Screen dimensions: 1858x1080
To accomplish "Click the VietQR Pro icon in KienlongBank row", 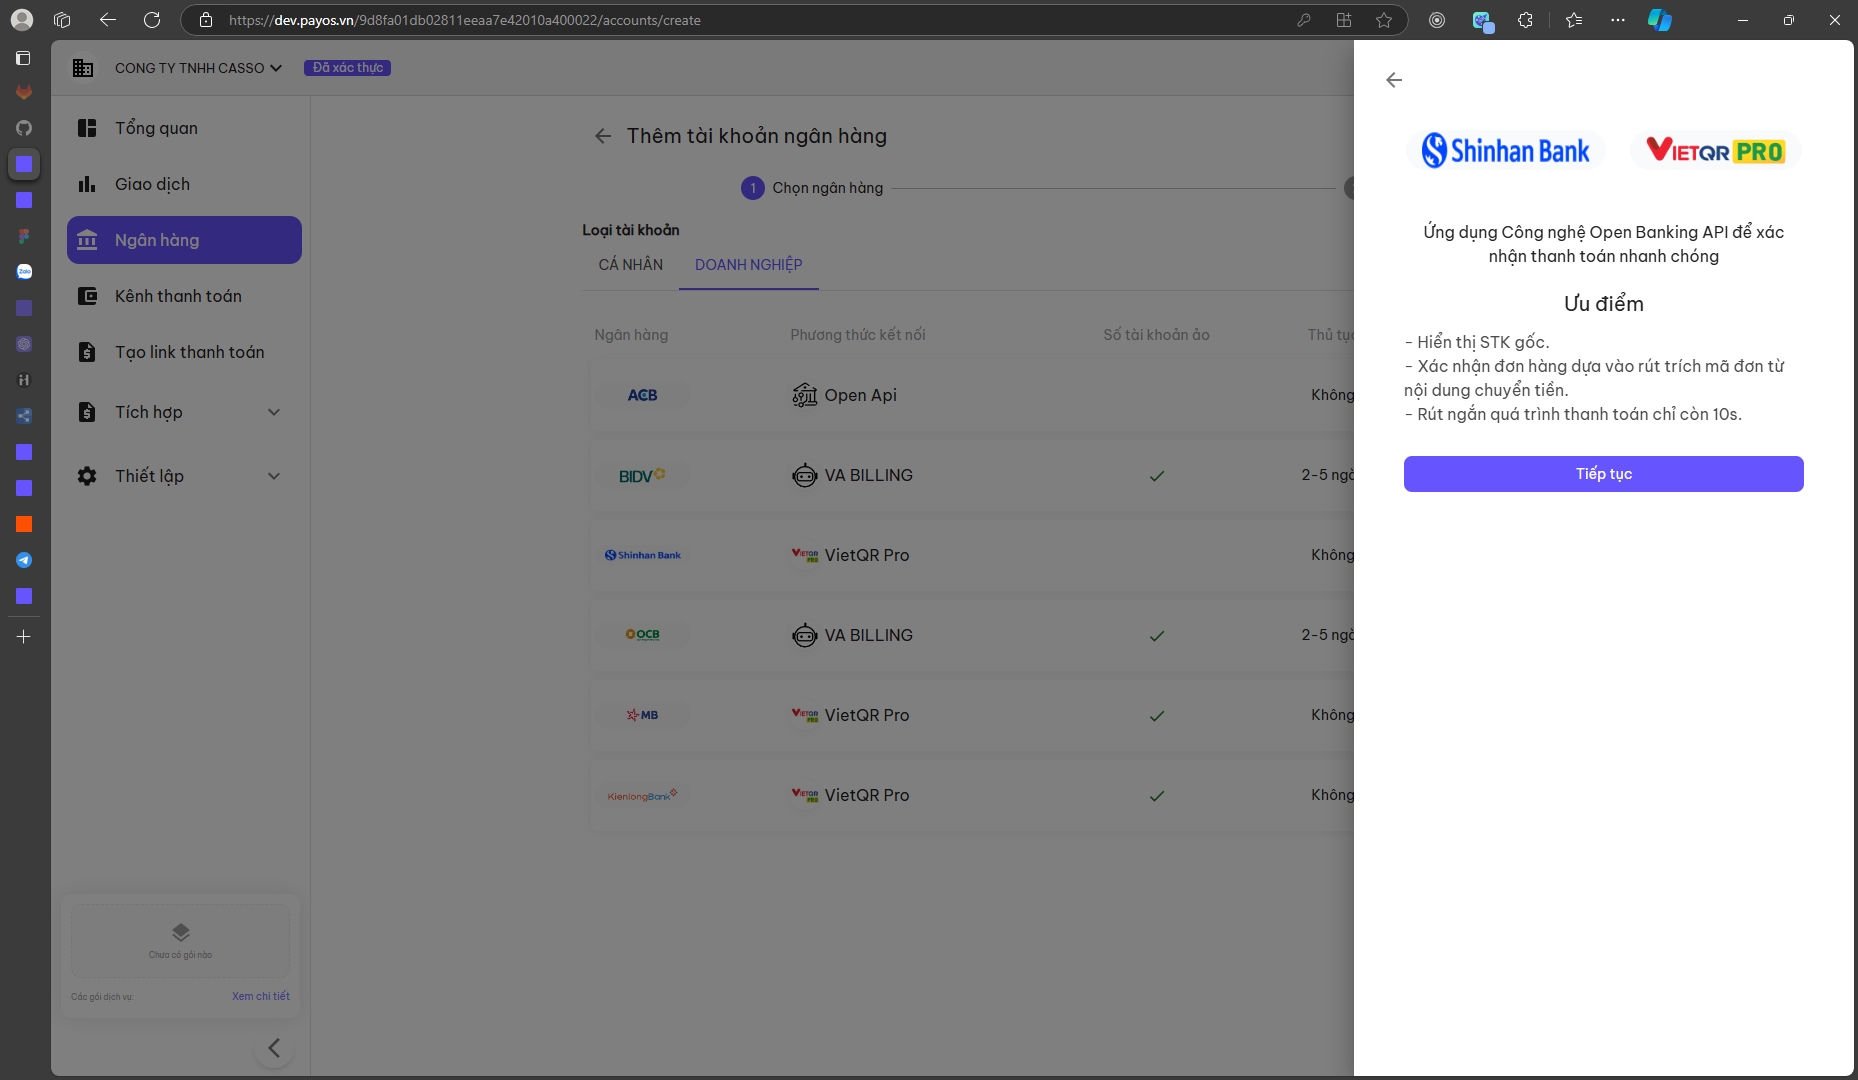I will tap(805, 795).
